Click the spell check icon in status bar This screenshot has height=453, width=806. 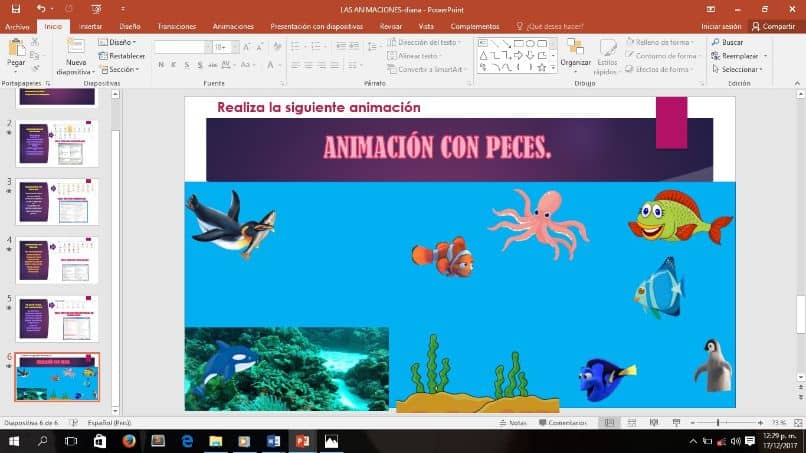(74, 422)
